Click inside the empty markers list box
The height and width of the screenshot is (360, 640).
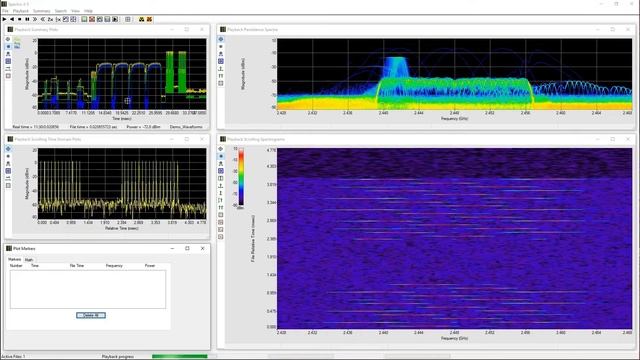click(88, 289)
